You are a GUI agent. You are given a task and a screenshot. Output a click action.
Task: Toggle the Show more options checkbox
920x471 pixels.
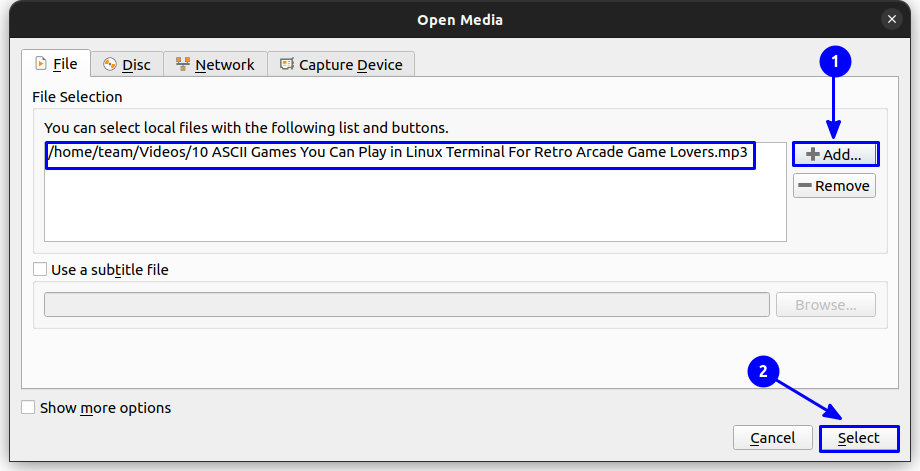click(28, 407)
